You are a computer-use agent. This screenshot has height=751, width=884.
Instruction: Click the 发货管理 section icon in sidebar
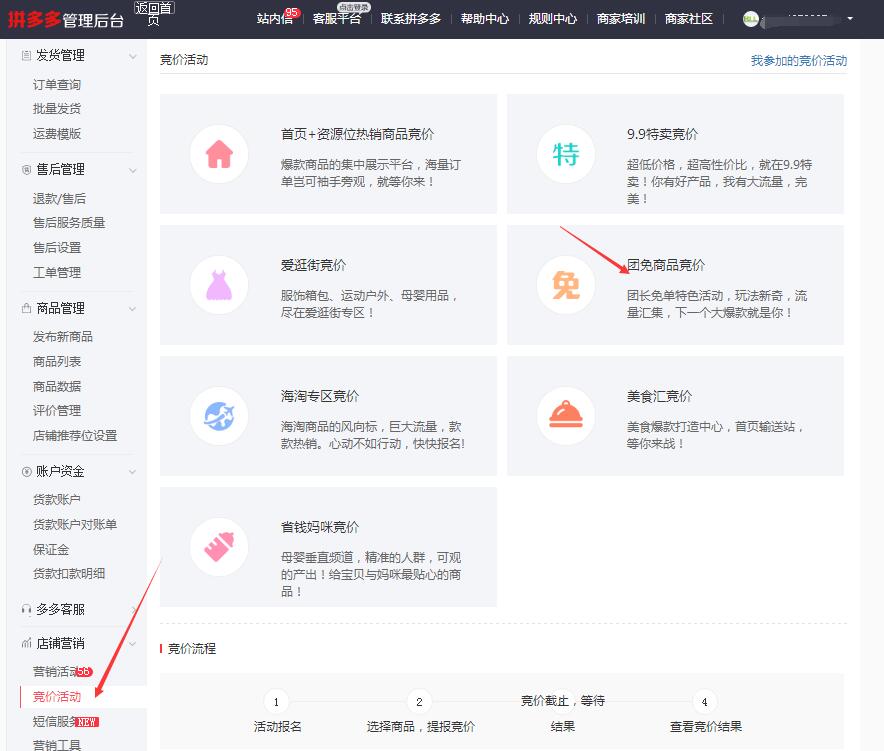click(26, 55)
